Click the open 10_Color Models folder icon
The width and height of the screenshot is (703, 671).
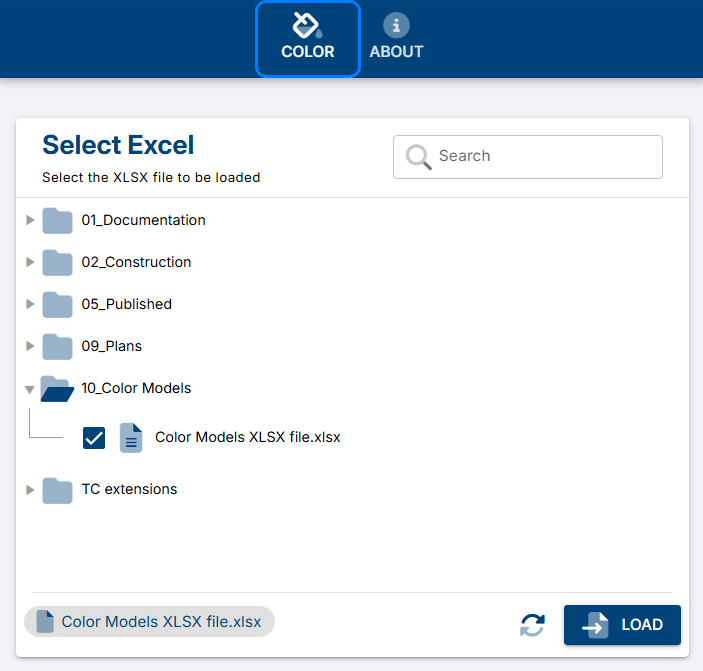(x=57, y=389)
